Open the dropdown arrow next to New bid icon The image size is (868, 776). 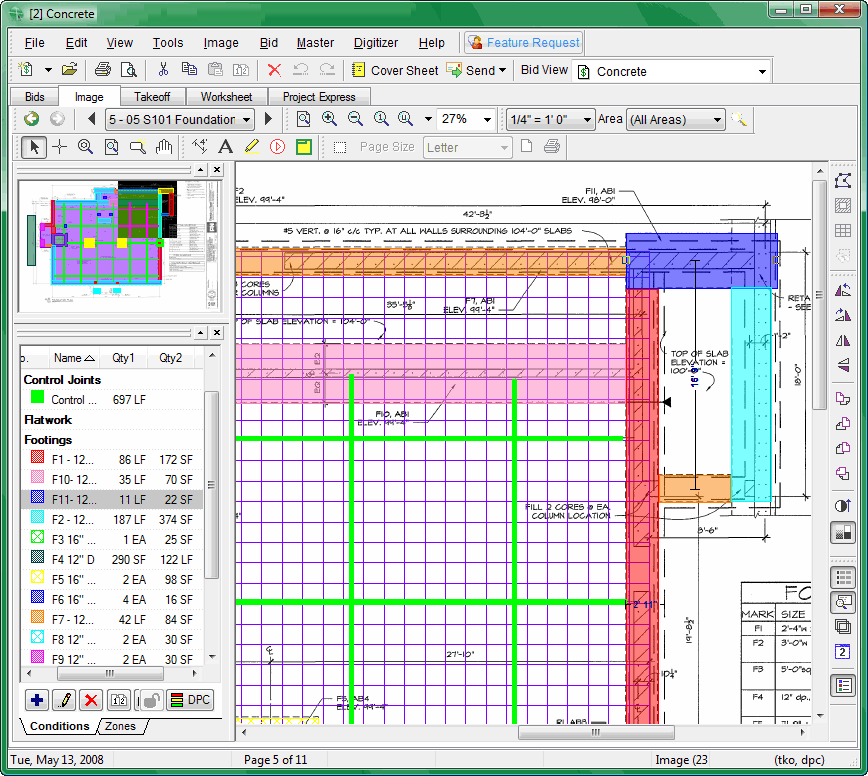pos(48,70)
